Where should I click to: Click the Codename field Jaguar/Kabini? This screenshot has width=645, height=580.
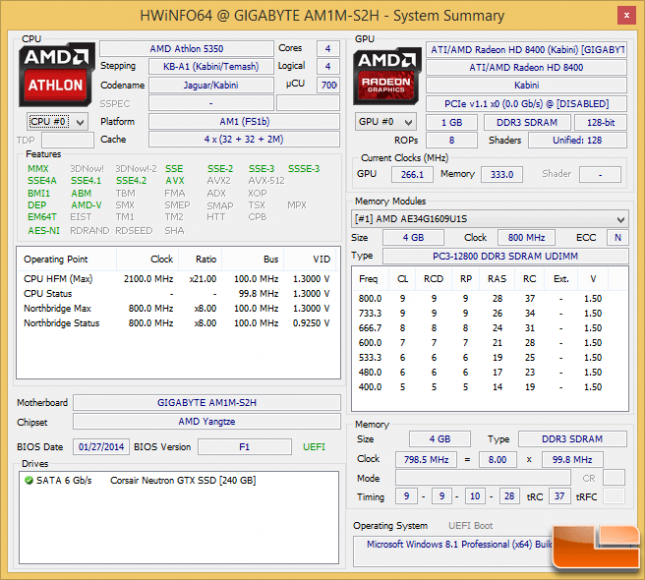[211, 85]
